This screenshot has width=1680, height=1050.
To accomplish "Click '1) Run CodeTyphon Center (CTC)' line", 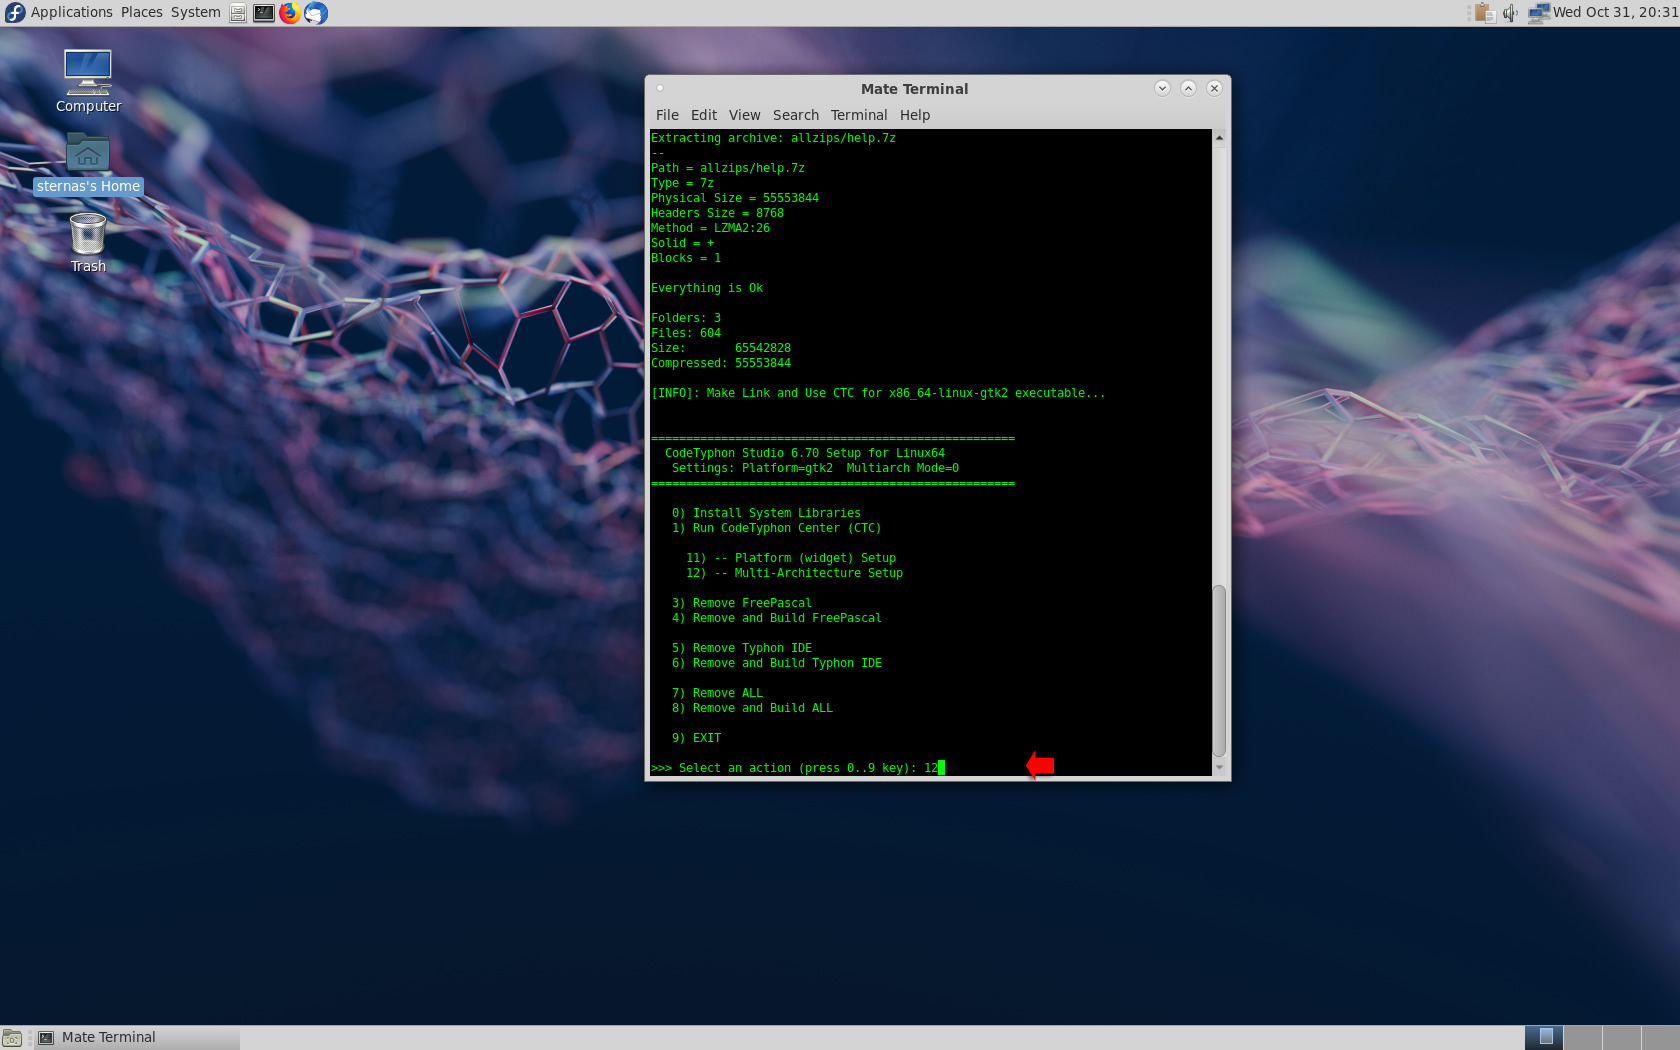I will coord(776,528).
